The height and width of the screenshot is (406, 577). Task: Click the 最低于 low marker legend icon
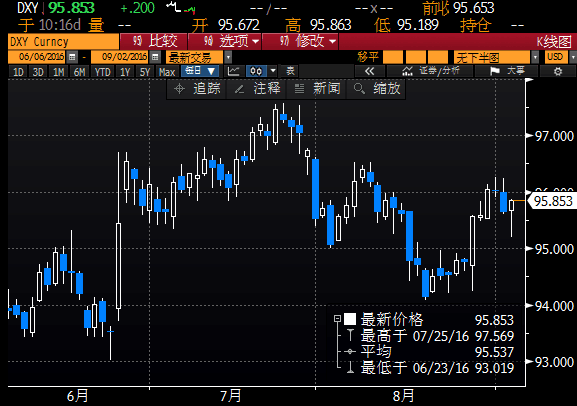pyautogui.click(x=350, y=367)
